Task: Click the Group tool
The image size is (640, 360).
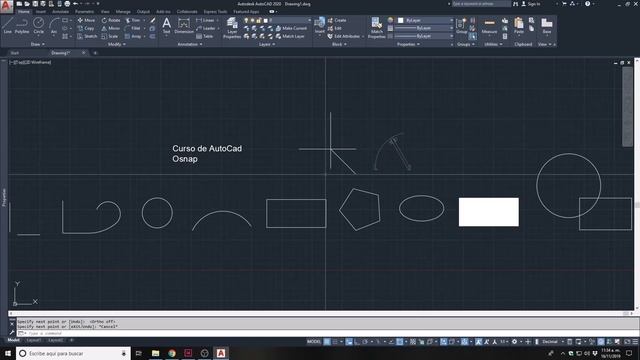Action: (x=461, y=26)
